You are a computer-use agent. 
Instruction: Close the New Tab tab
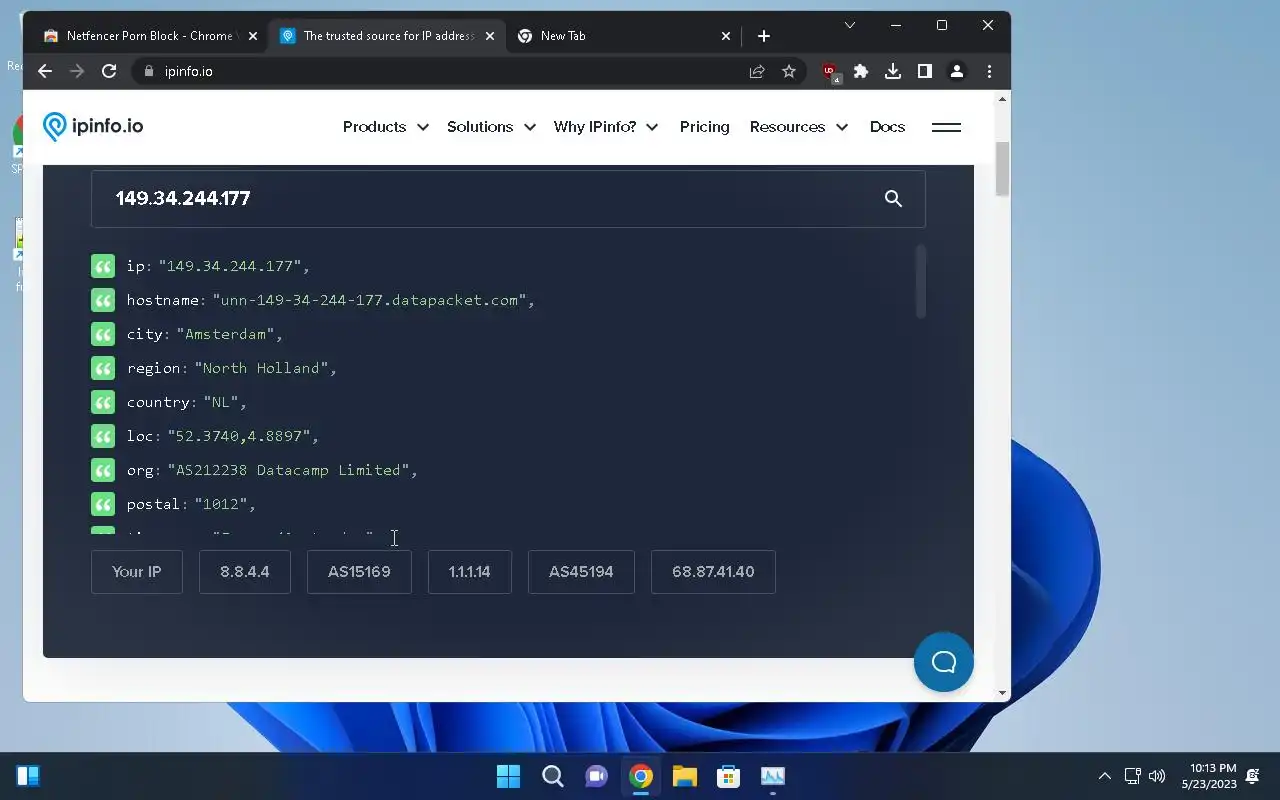pos(726,36)
